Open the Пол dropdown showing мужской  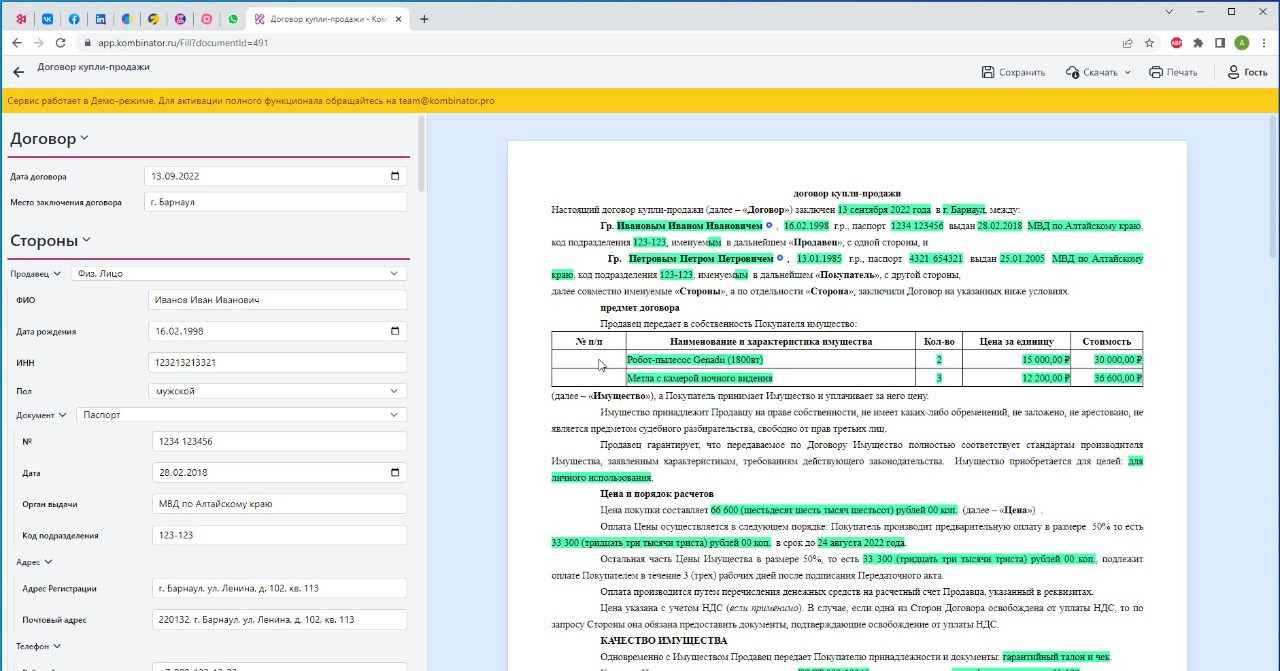[276, 391]
